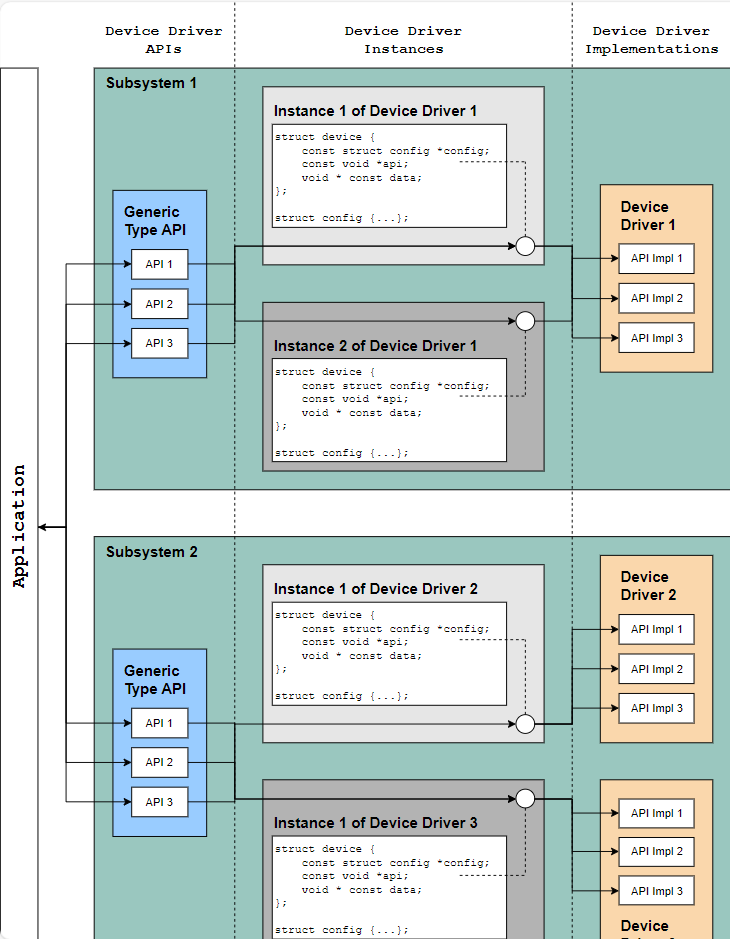Click API Impl 2 in Device Driver 2

click(656, 669)
